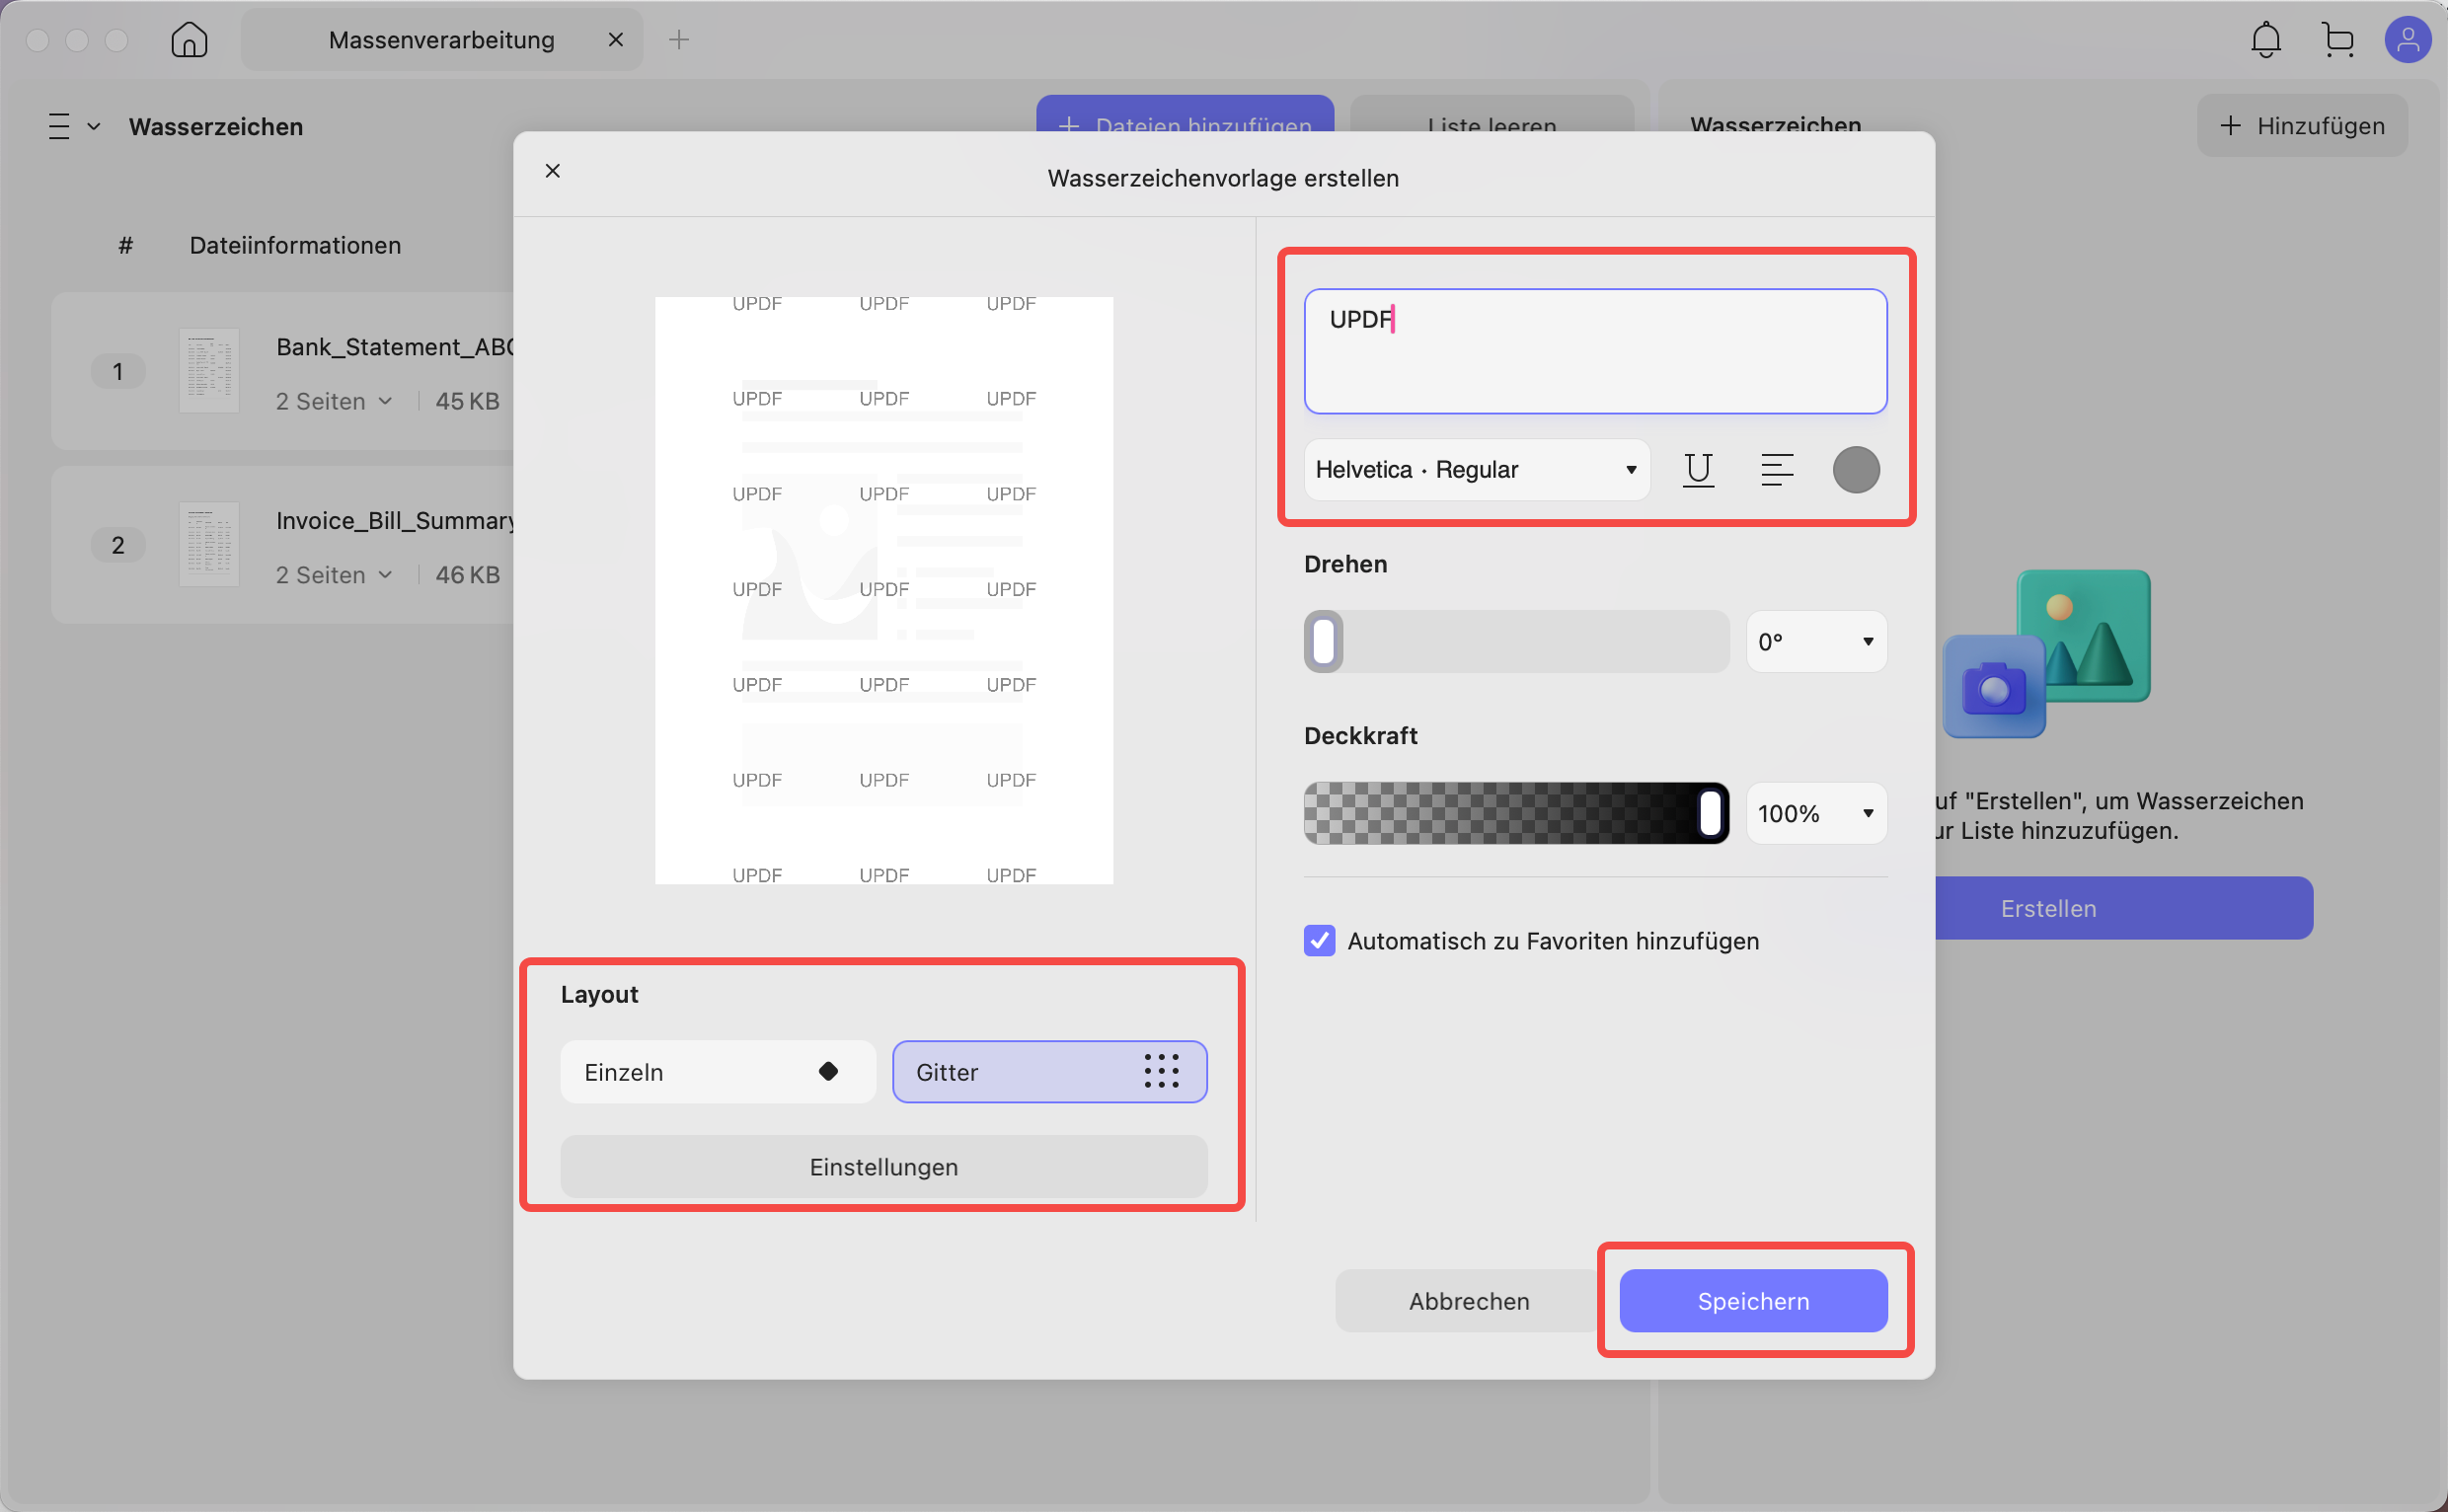Select the Bank_Statement file thumbnail
Screen dimensions: 2448x1512
tap(209, 371)
